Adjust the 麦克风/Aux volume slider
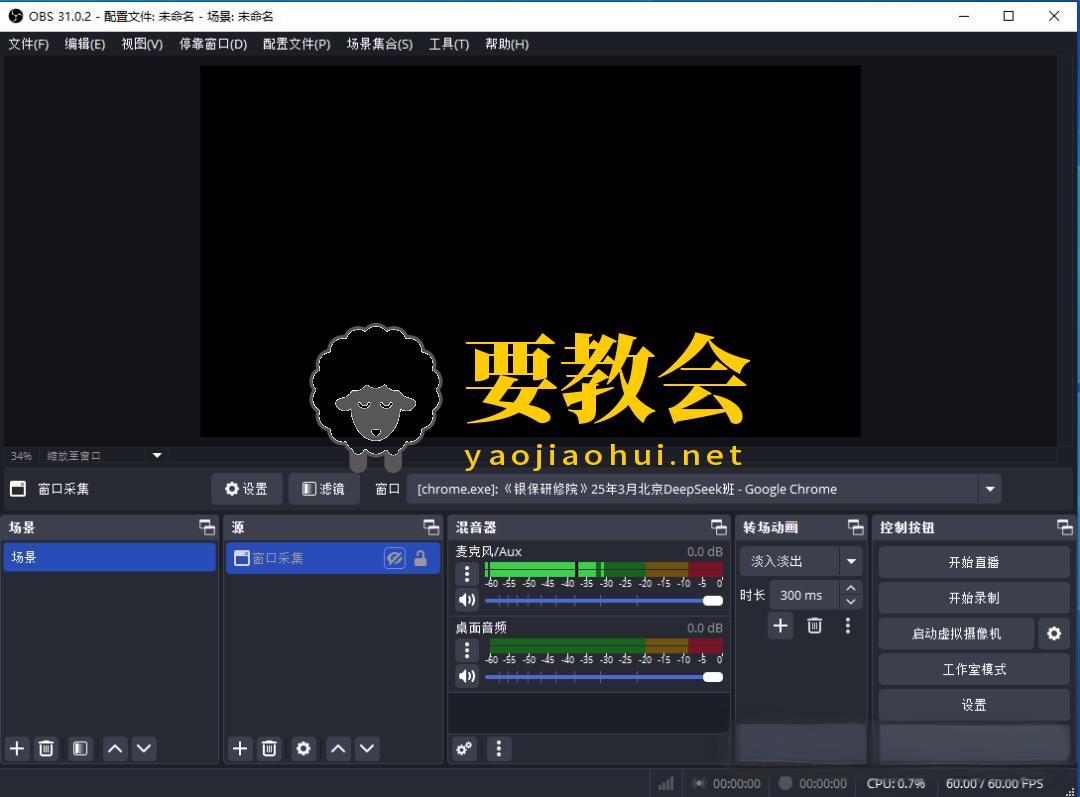This screenshot has width=1080, height=797. click(604, 601)
